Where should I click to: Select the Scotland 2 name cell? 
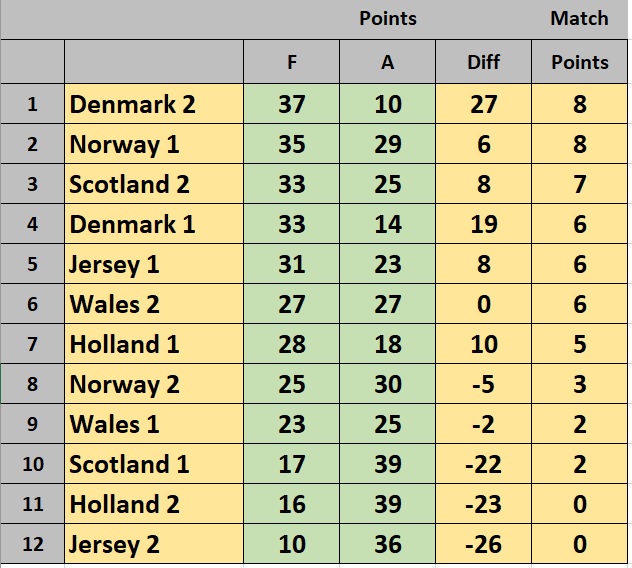pos(154,184)
